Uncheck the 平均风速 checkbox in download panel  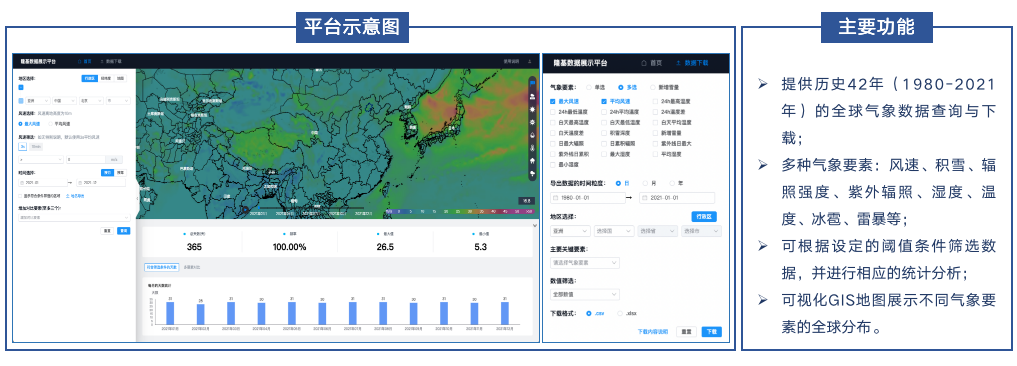click(x=604, y=102)
